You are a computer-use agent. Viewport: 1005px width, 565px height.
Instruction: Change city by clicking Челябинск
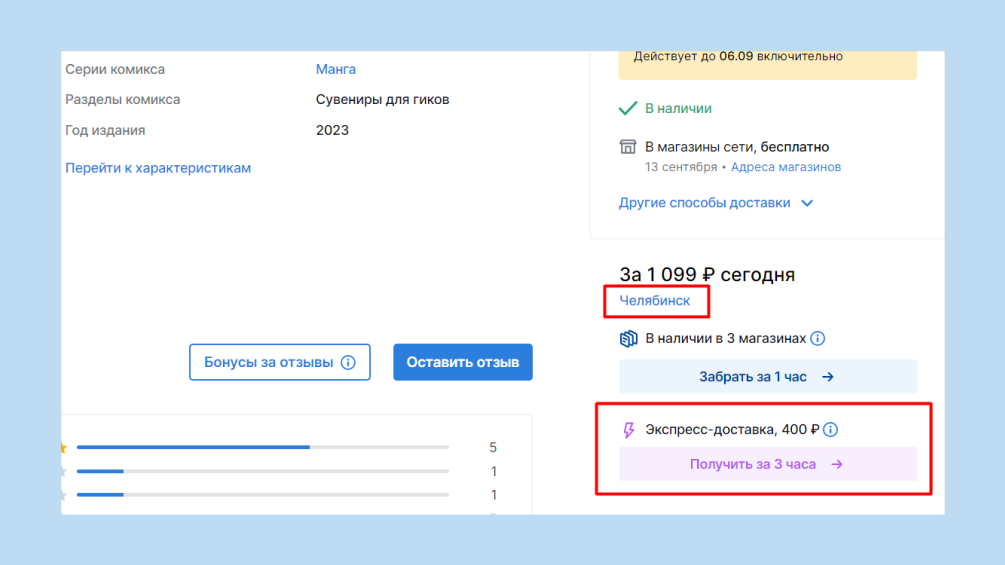(655, 300)
